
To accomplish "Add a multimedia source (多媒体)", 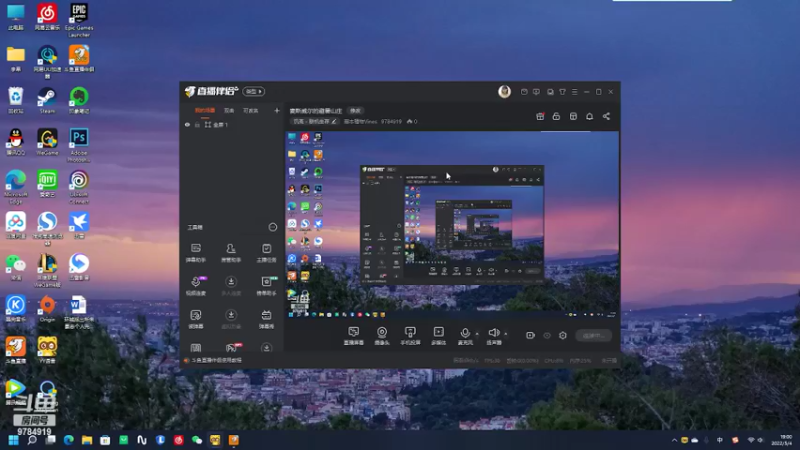I will (x=438, y=336).
